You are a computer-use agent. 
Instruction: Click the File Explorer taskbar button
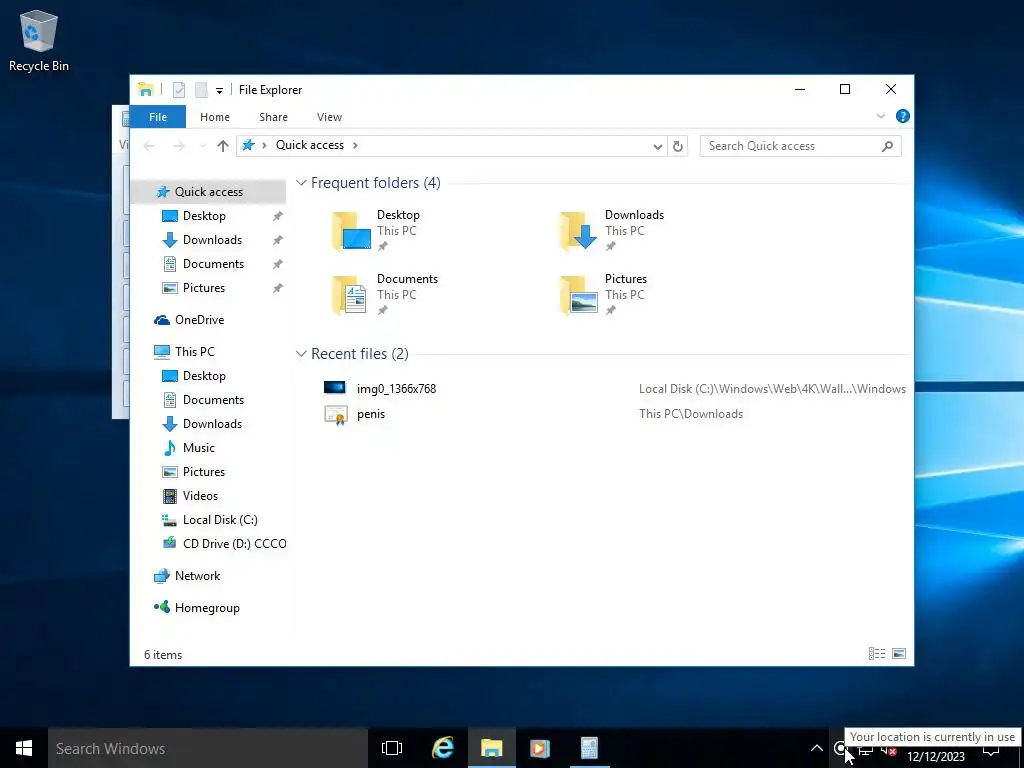tap(492, 748)
